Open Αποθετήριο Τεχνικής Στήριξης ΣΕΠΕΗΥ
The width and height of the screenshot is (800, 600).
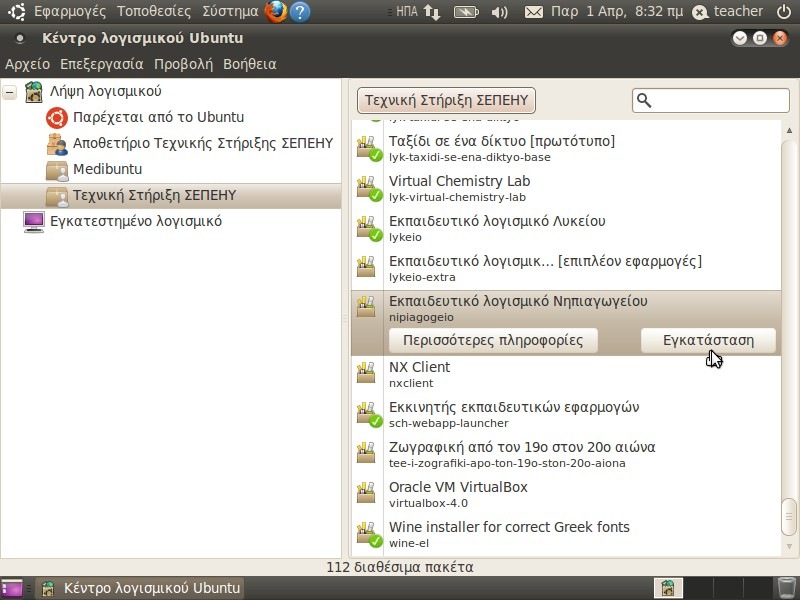tap(203, 143)
